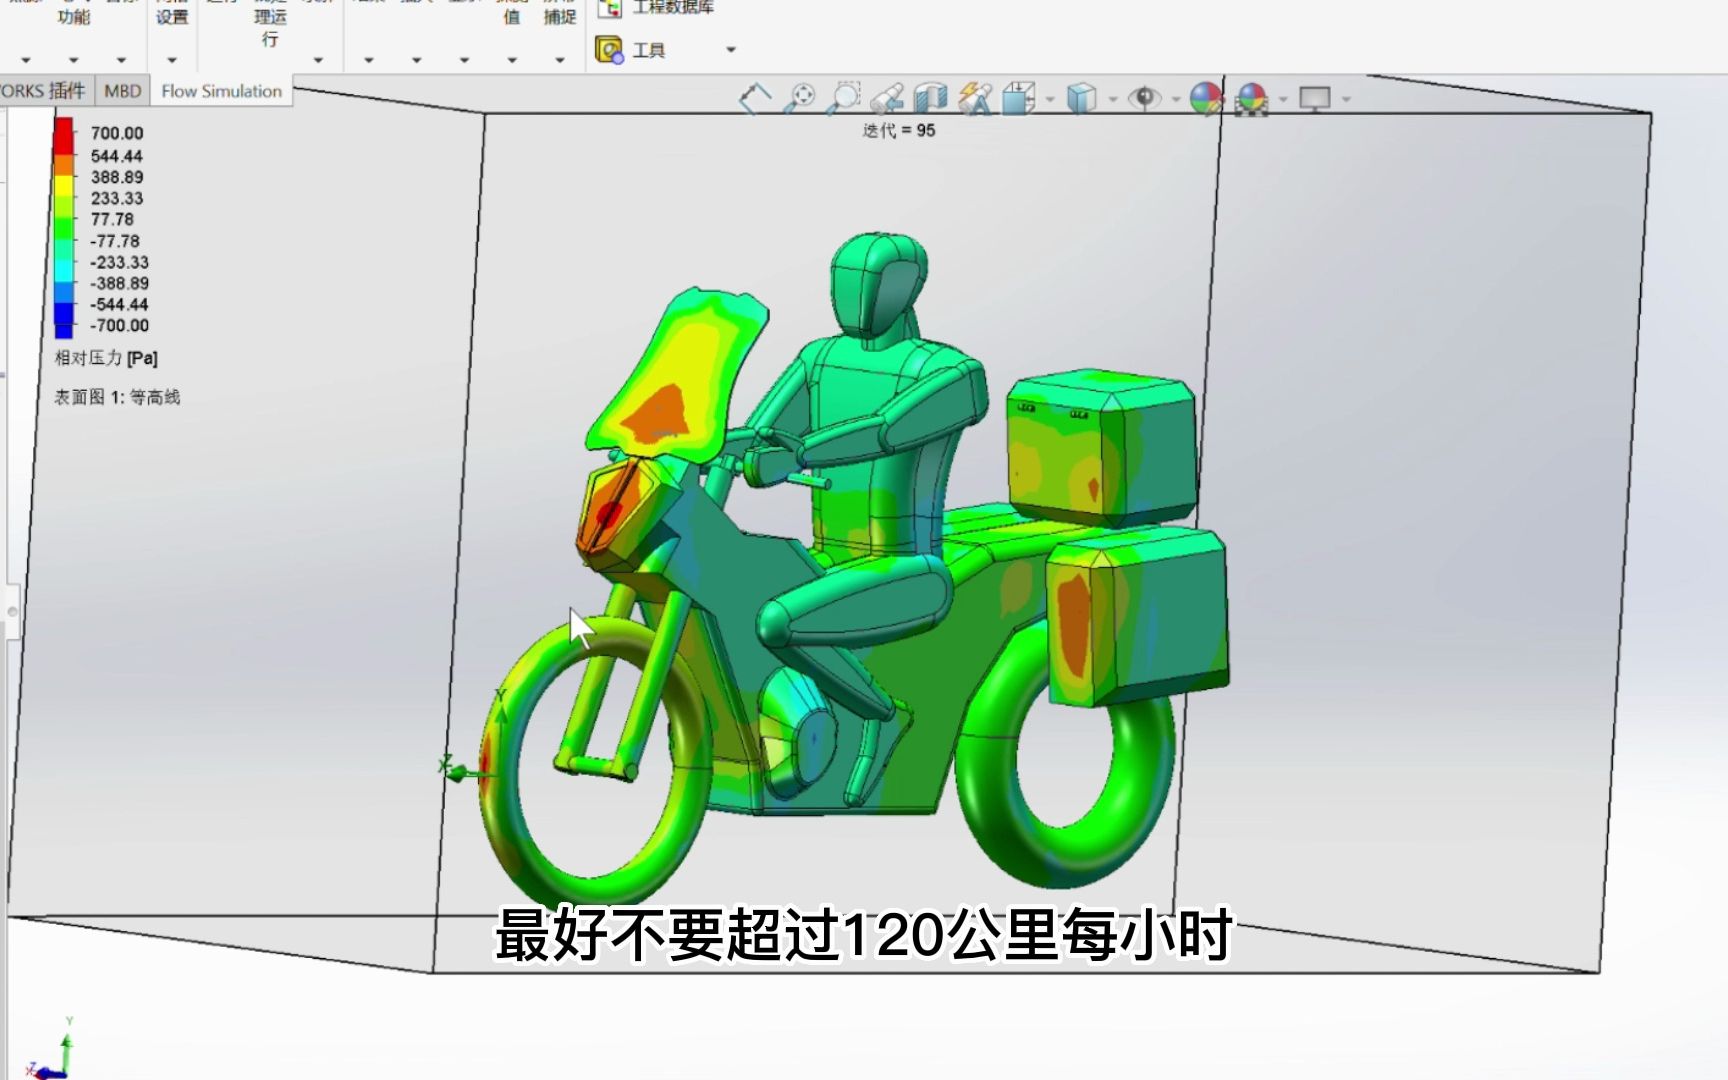Click the red top segment of pressure legend
The height and width of the screenshot is (1080, 1728).
[63, 136]
